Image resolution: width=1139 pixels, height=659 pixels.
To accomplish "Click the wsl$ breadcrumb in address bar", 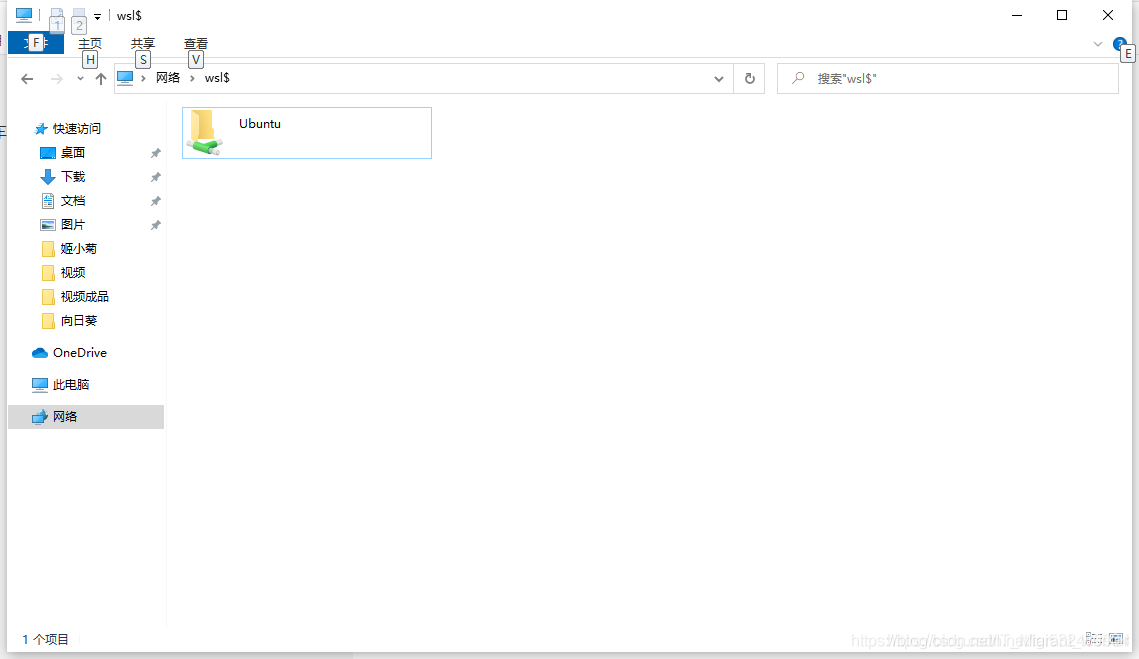I will [x=217, y=78].
